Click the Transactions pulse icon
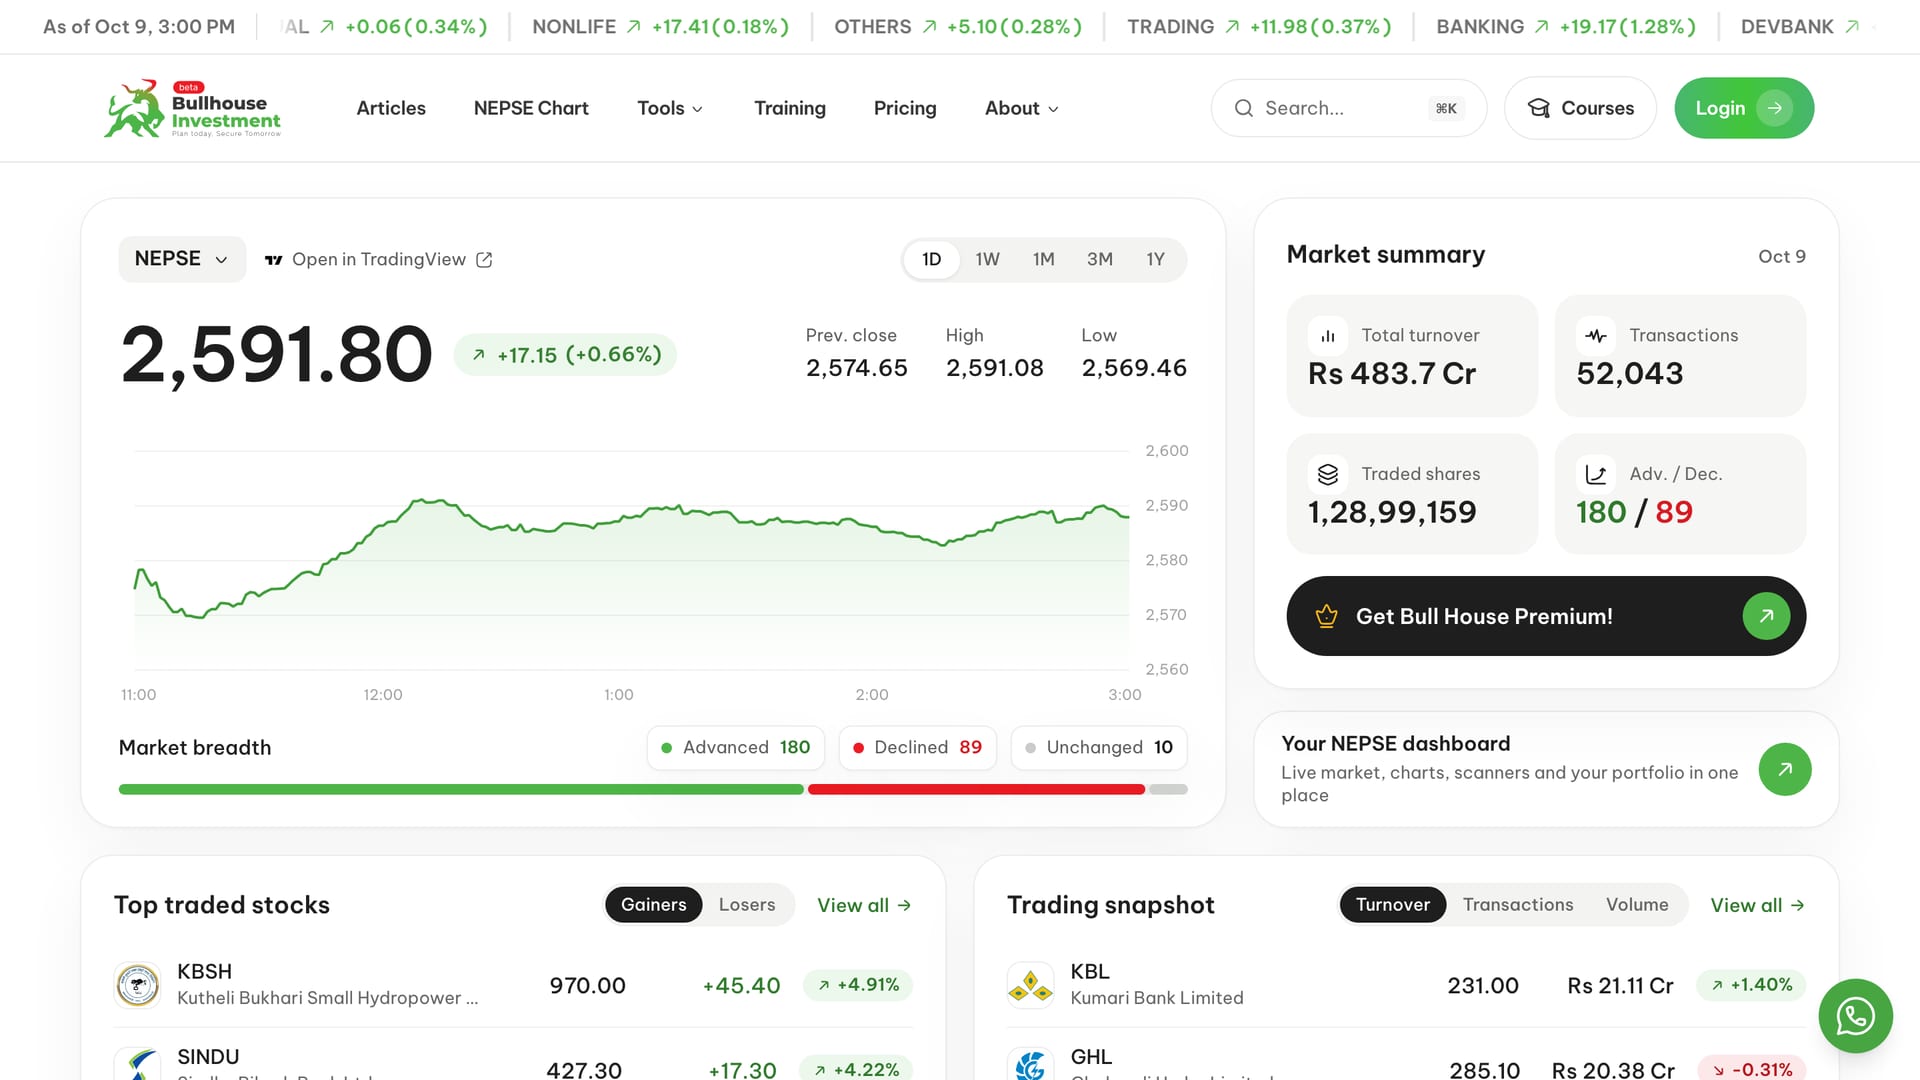This screenshot has height=1080, width=1920. pyautogui.click(x=1596, y=336)
